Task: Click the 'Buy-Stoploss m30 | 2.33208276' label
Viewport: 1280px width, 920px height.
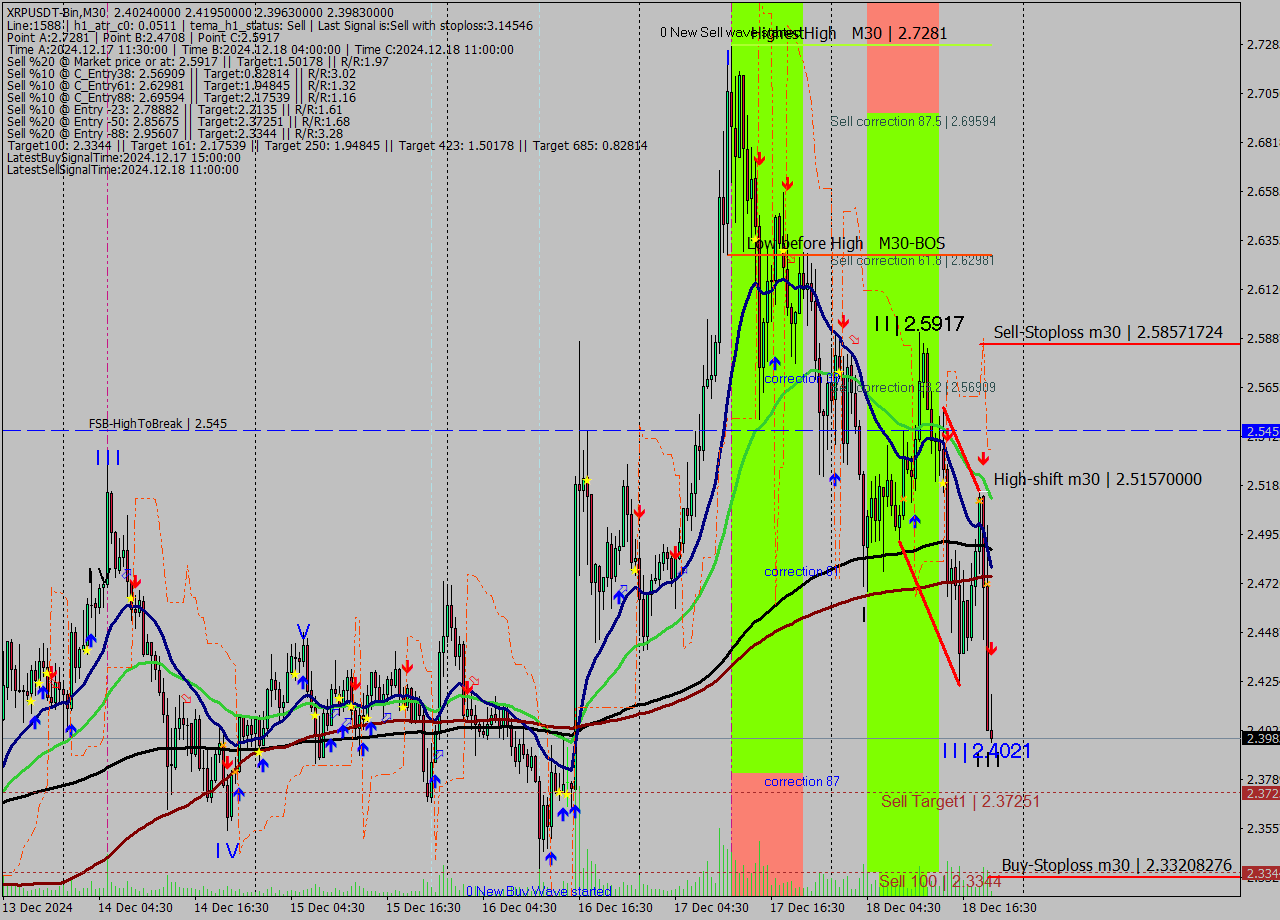Action: coord(1116,865)
